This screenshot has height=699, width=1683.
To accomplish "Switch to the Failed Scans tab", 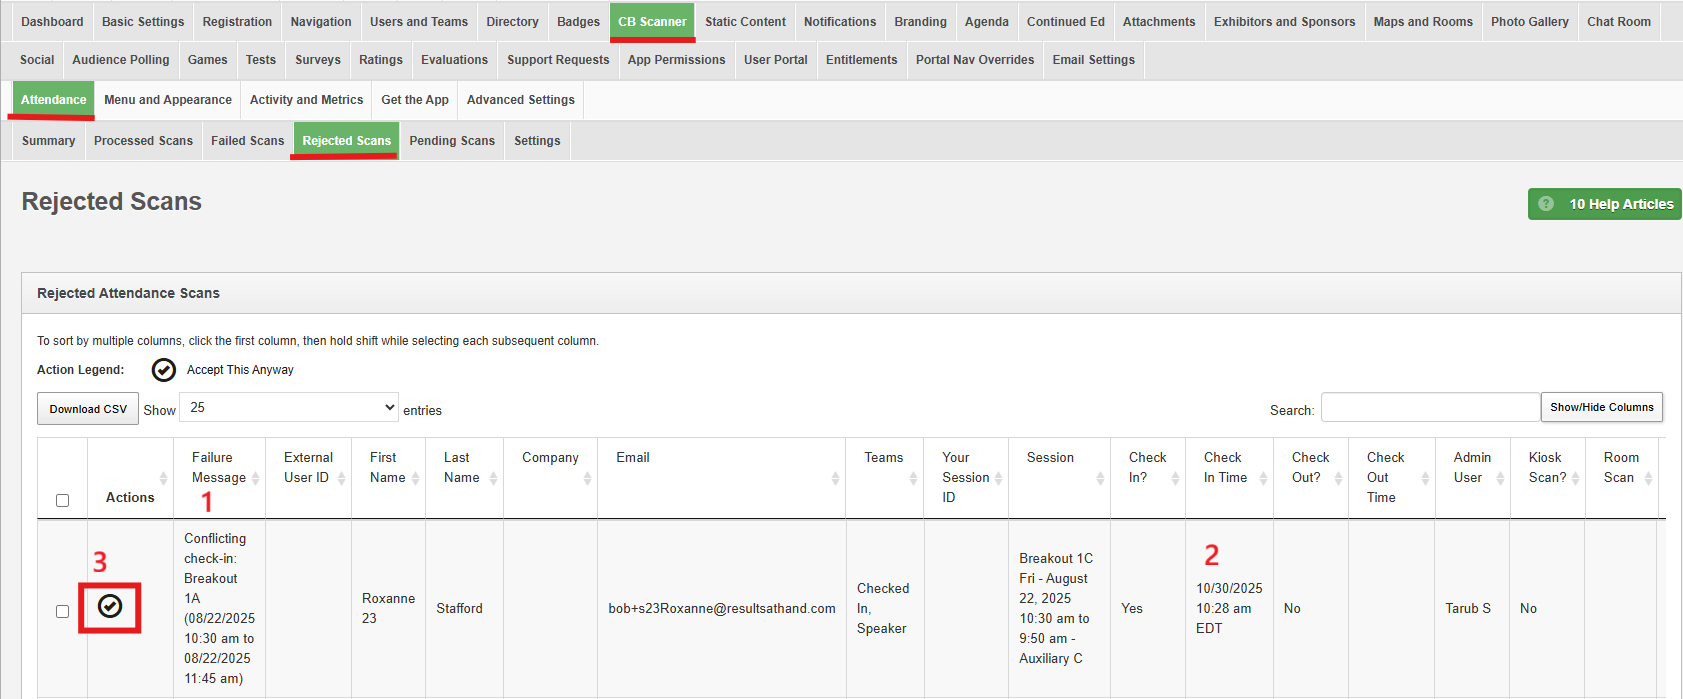I will click(x=247, y=141).
